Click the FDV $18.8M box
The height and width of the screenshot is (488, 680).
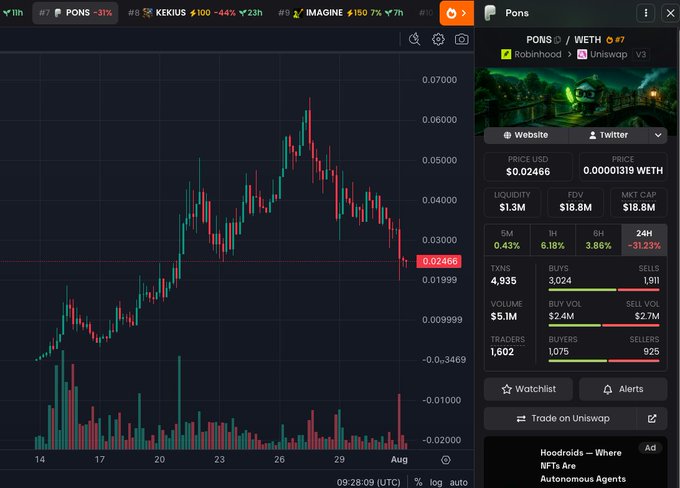575,202
